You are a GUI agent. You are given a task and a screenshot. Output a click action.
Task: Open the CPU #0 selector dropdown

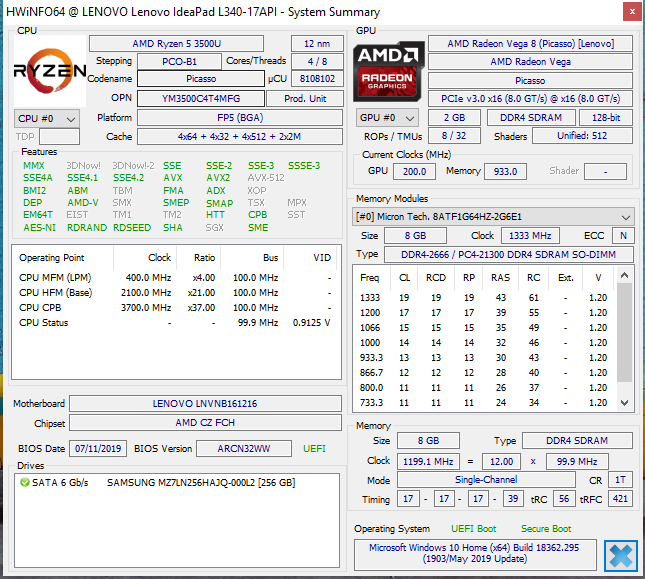[x=46, y=118]
